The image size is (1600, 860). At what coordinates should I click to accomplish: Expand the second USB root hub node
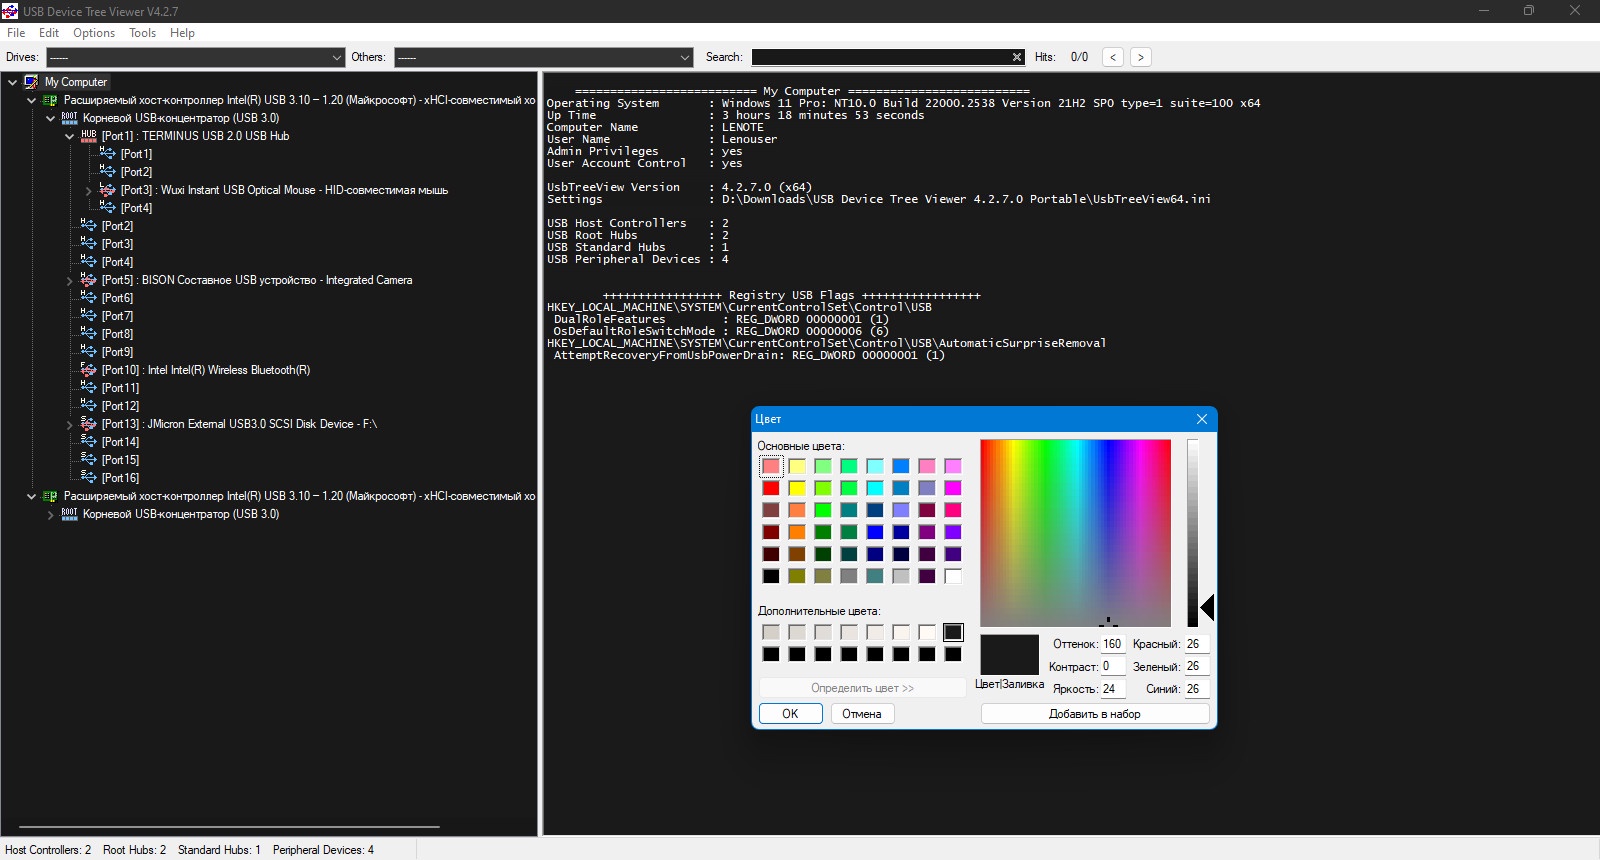tap(50, 515)
